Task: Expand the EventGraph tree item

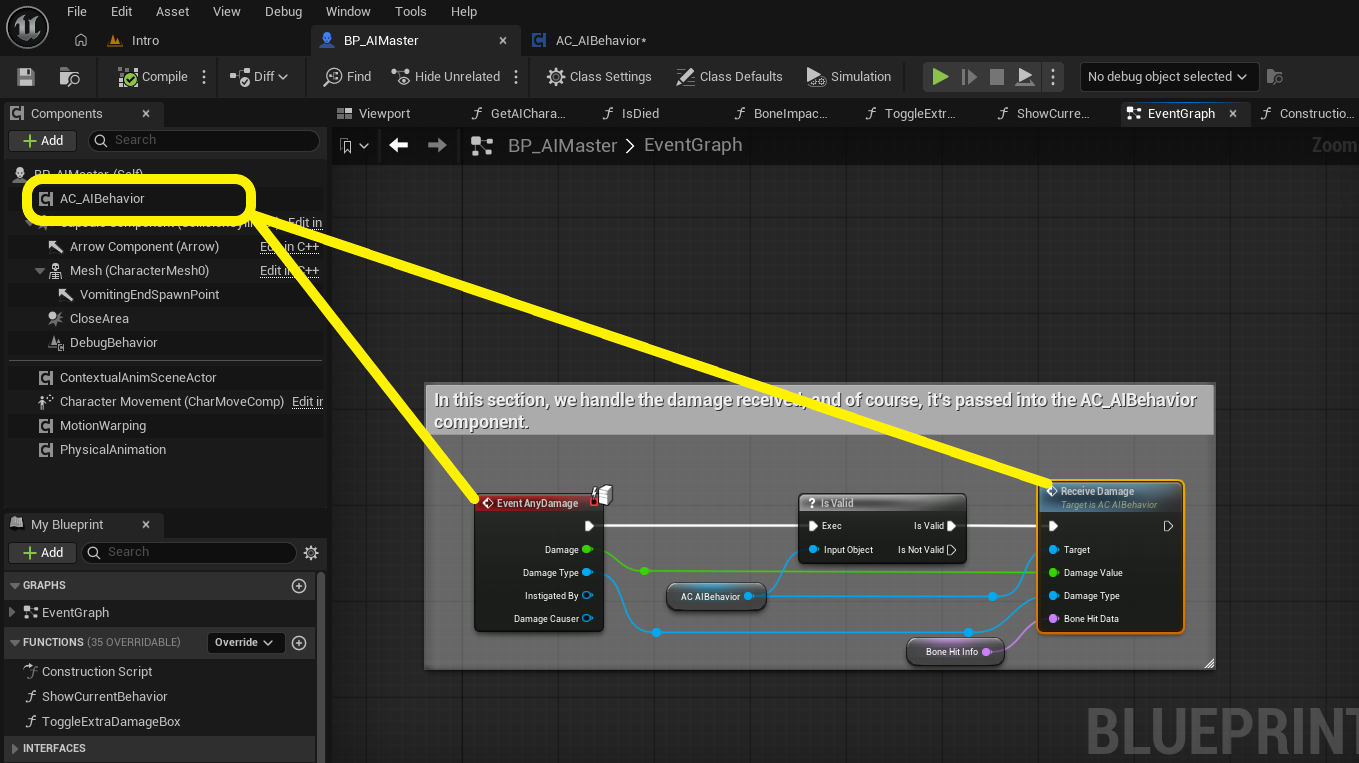Action: click(x=12, y=613)
